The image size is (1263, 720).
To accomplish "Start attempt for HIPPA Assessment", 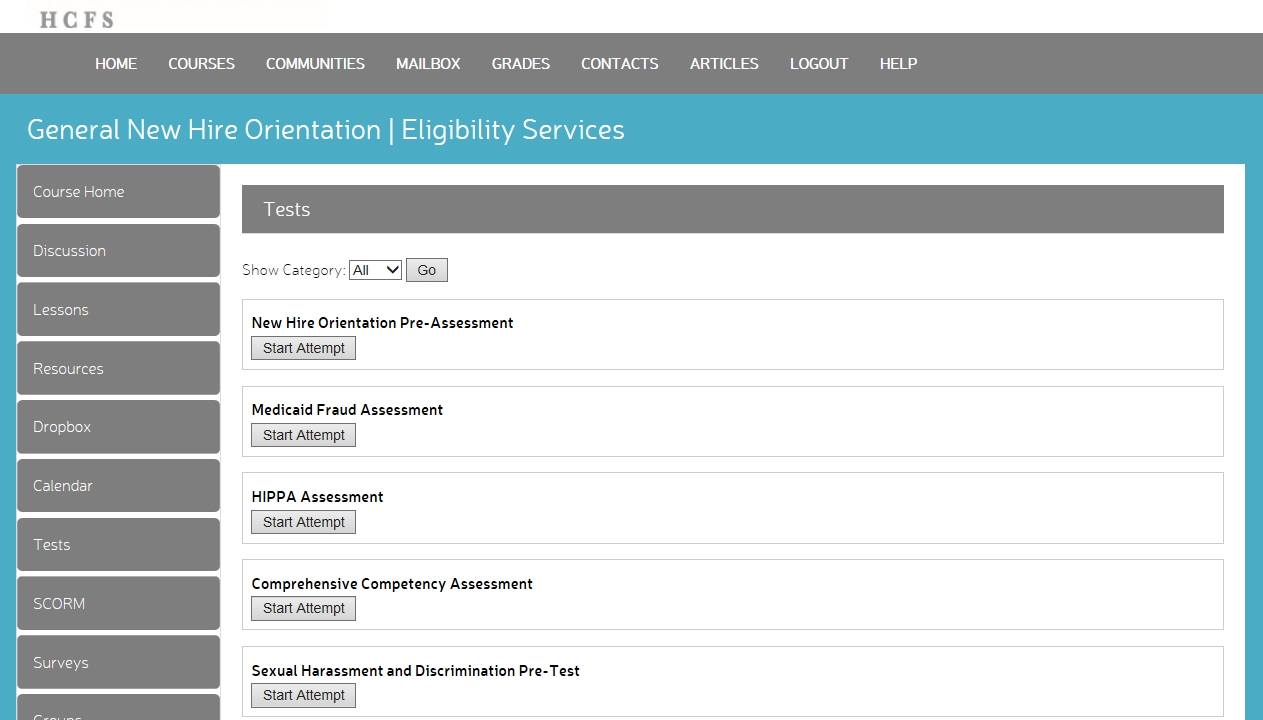I will [303, 522].
